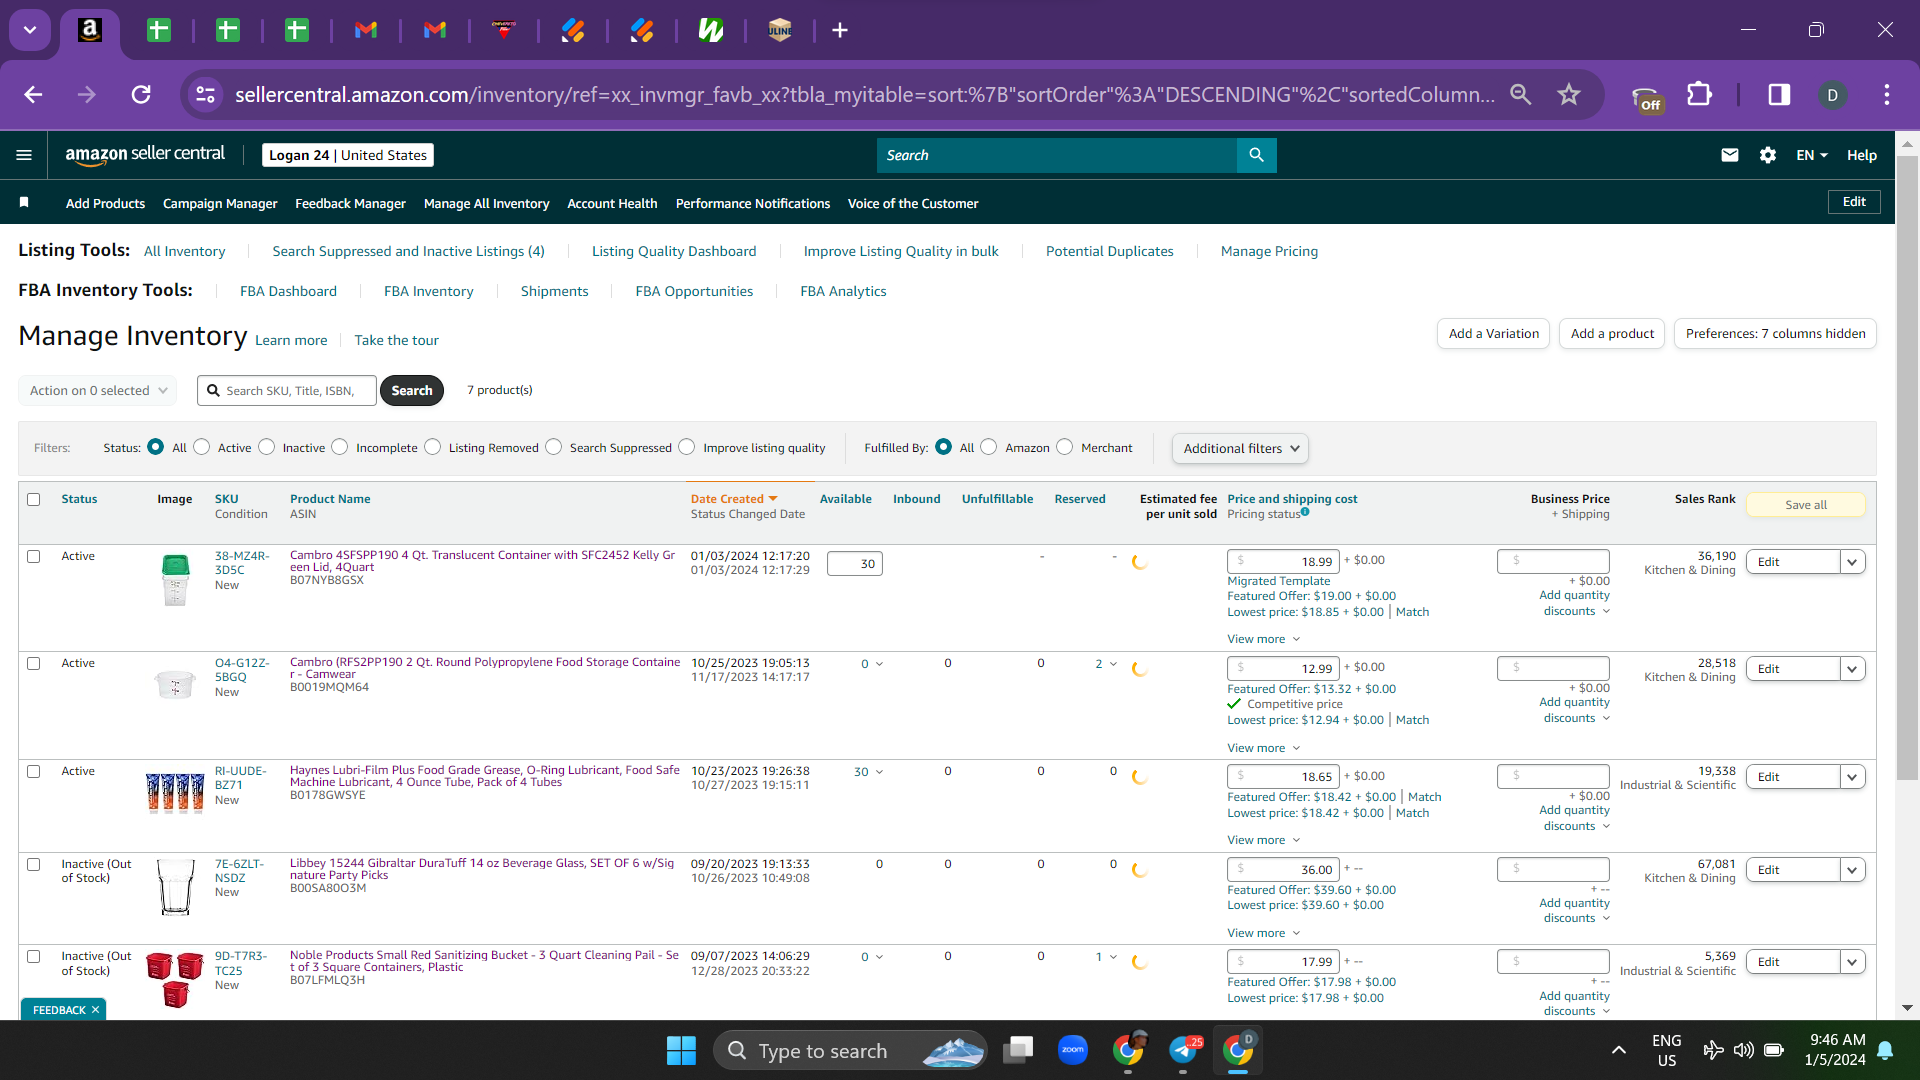Toggle the browser side panel icon
Image resolution: width=1920 pixels, height=1080 pixels.
click(1779, 94)
